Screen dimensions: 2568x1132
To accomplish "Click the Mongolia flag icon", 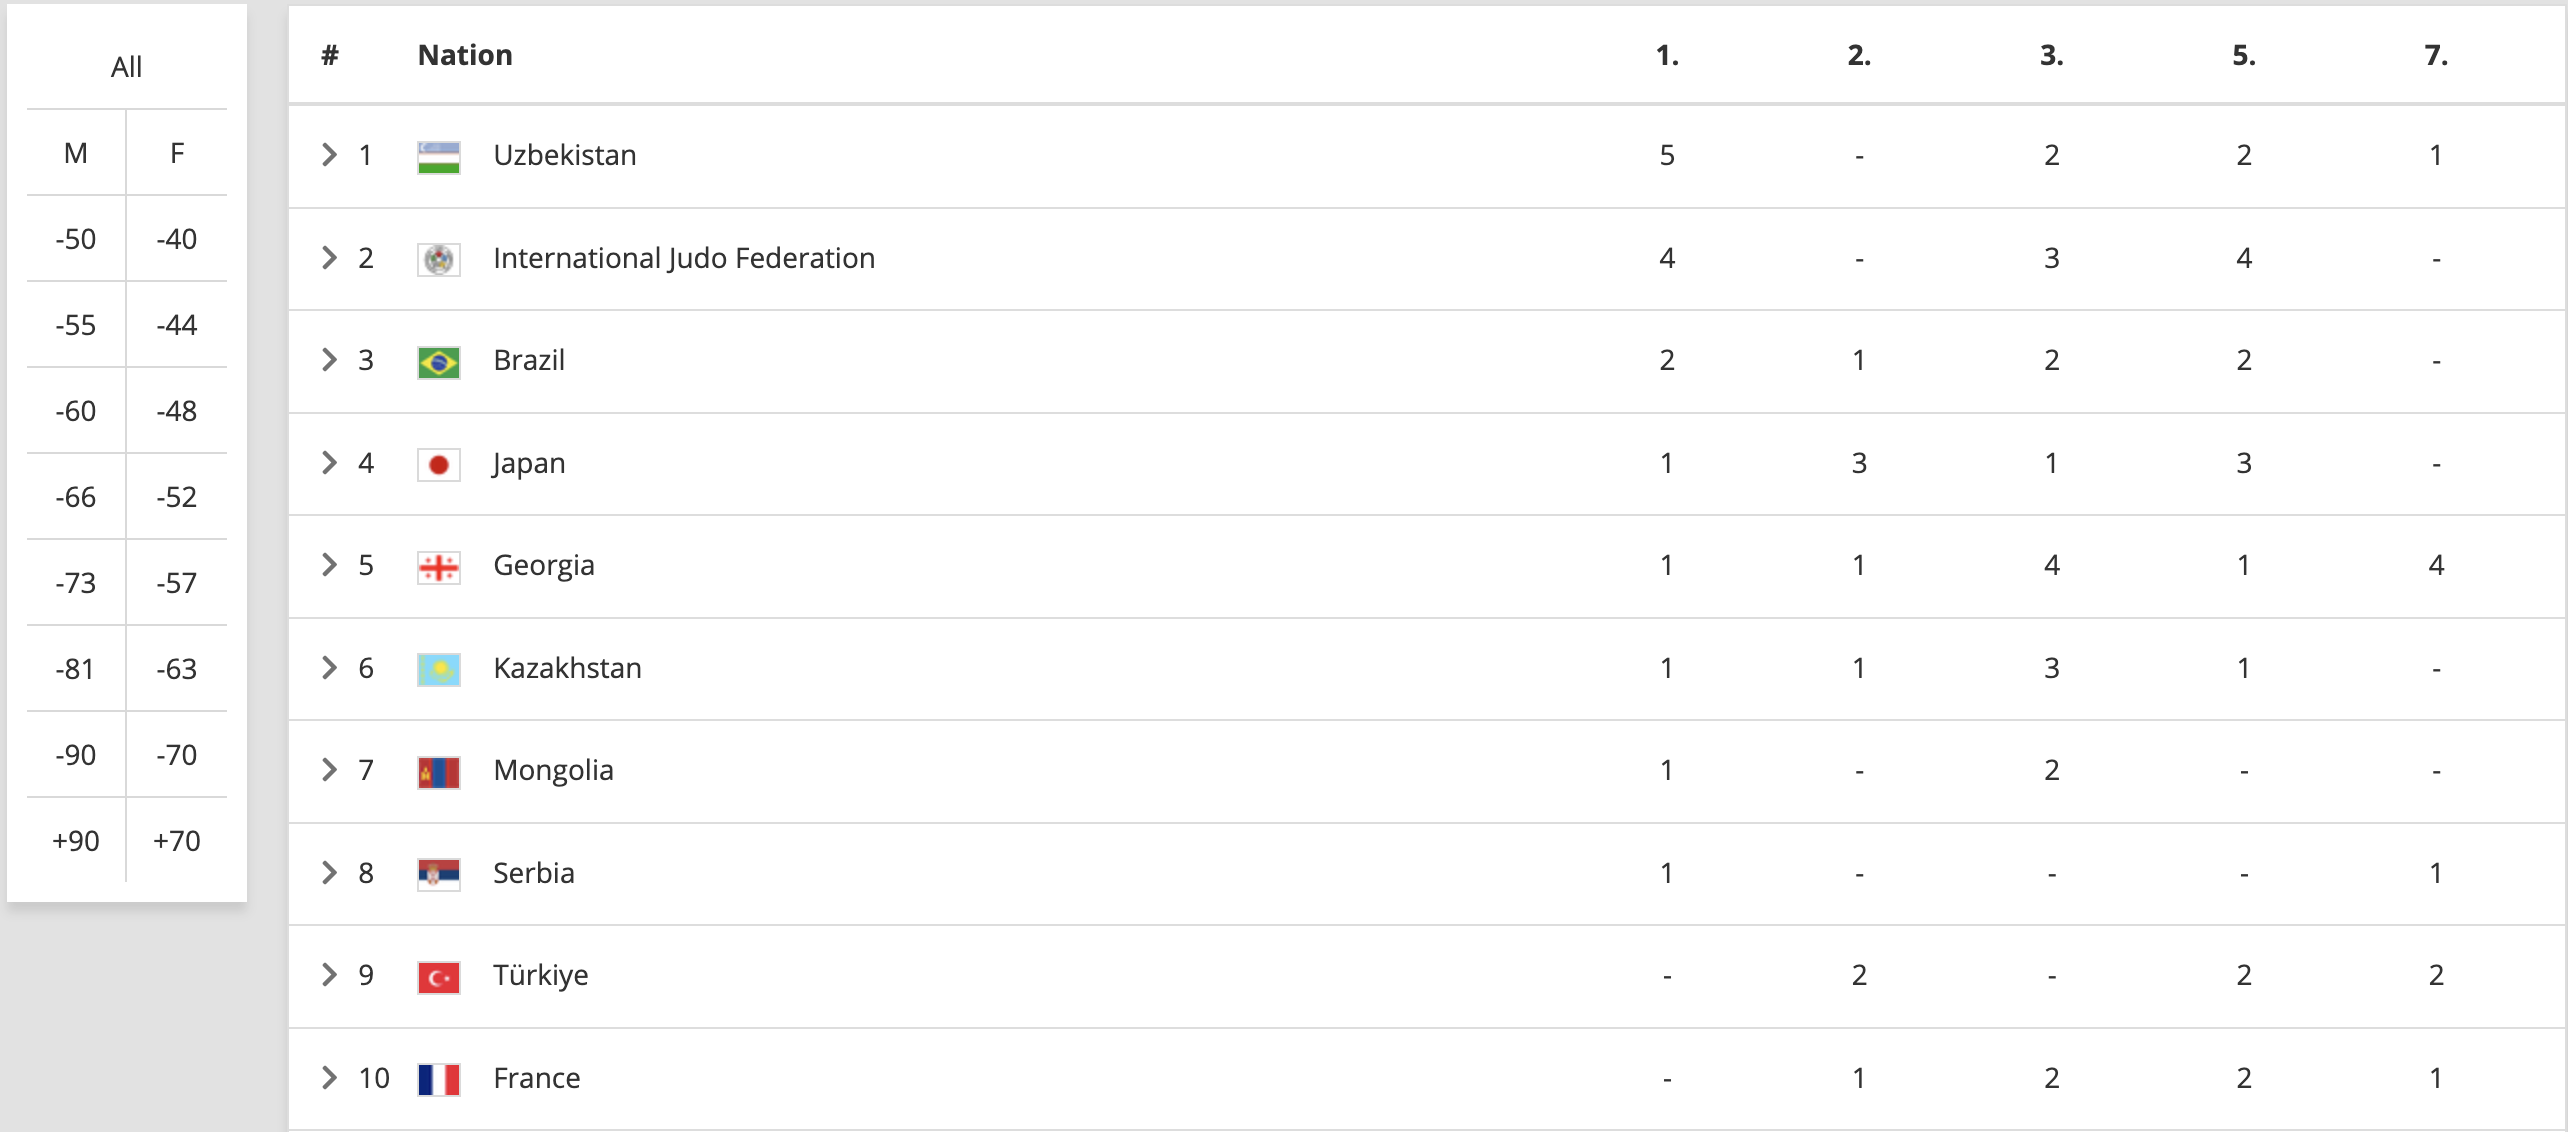I will tap(438, 772).
